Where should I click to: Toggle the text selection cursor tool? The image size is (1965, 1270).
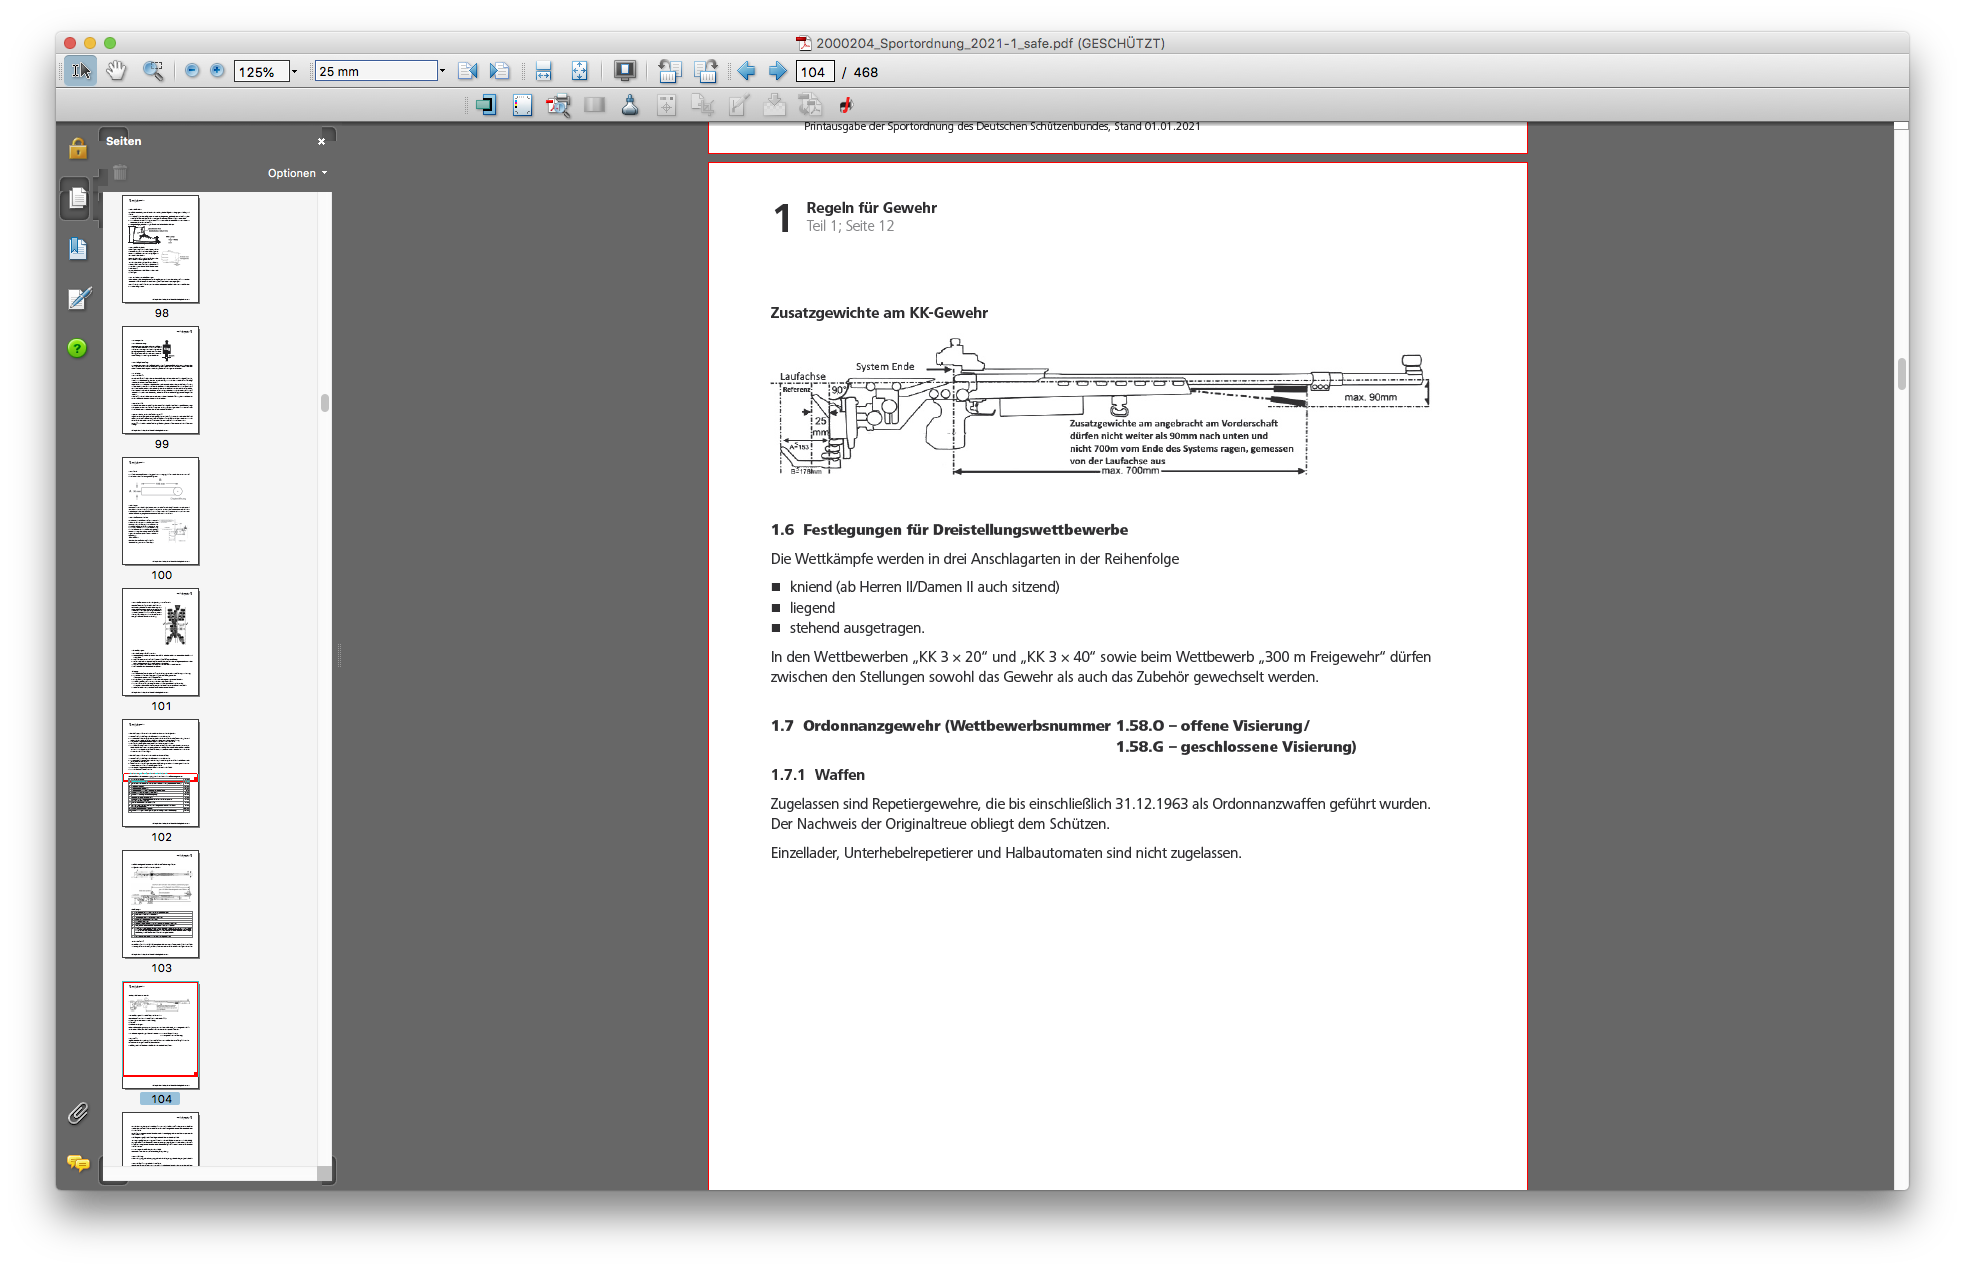pos(81,71)
